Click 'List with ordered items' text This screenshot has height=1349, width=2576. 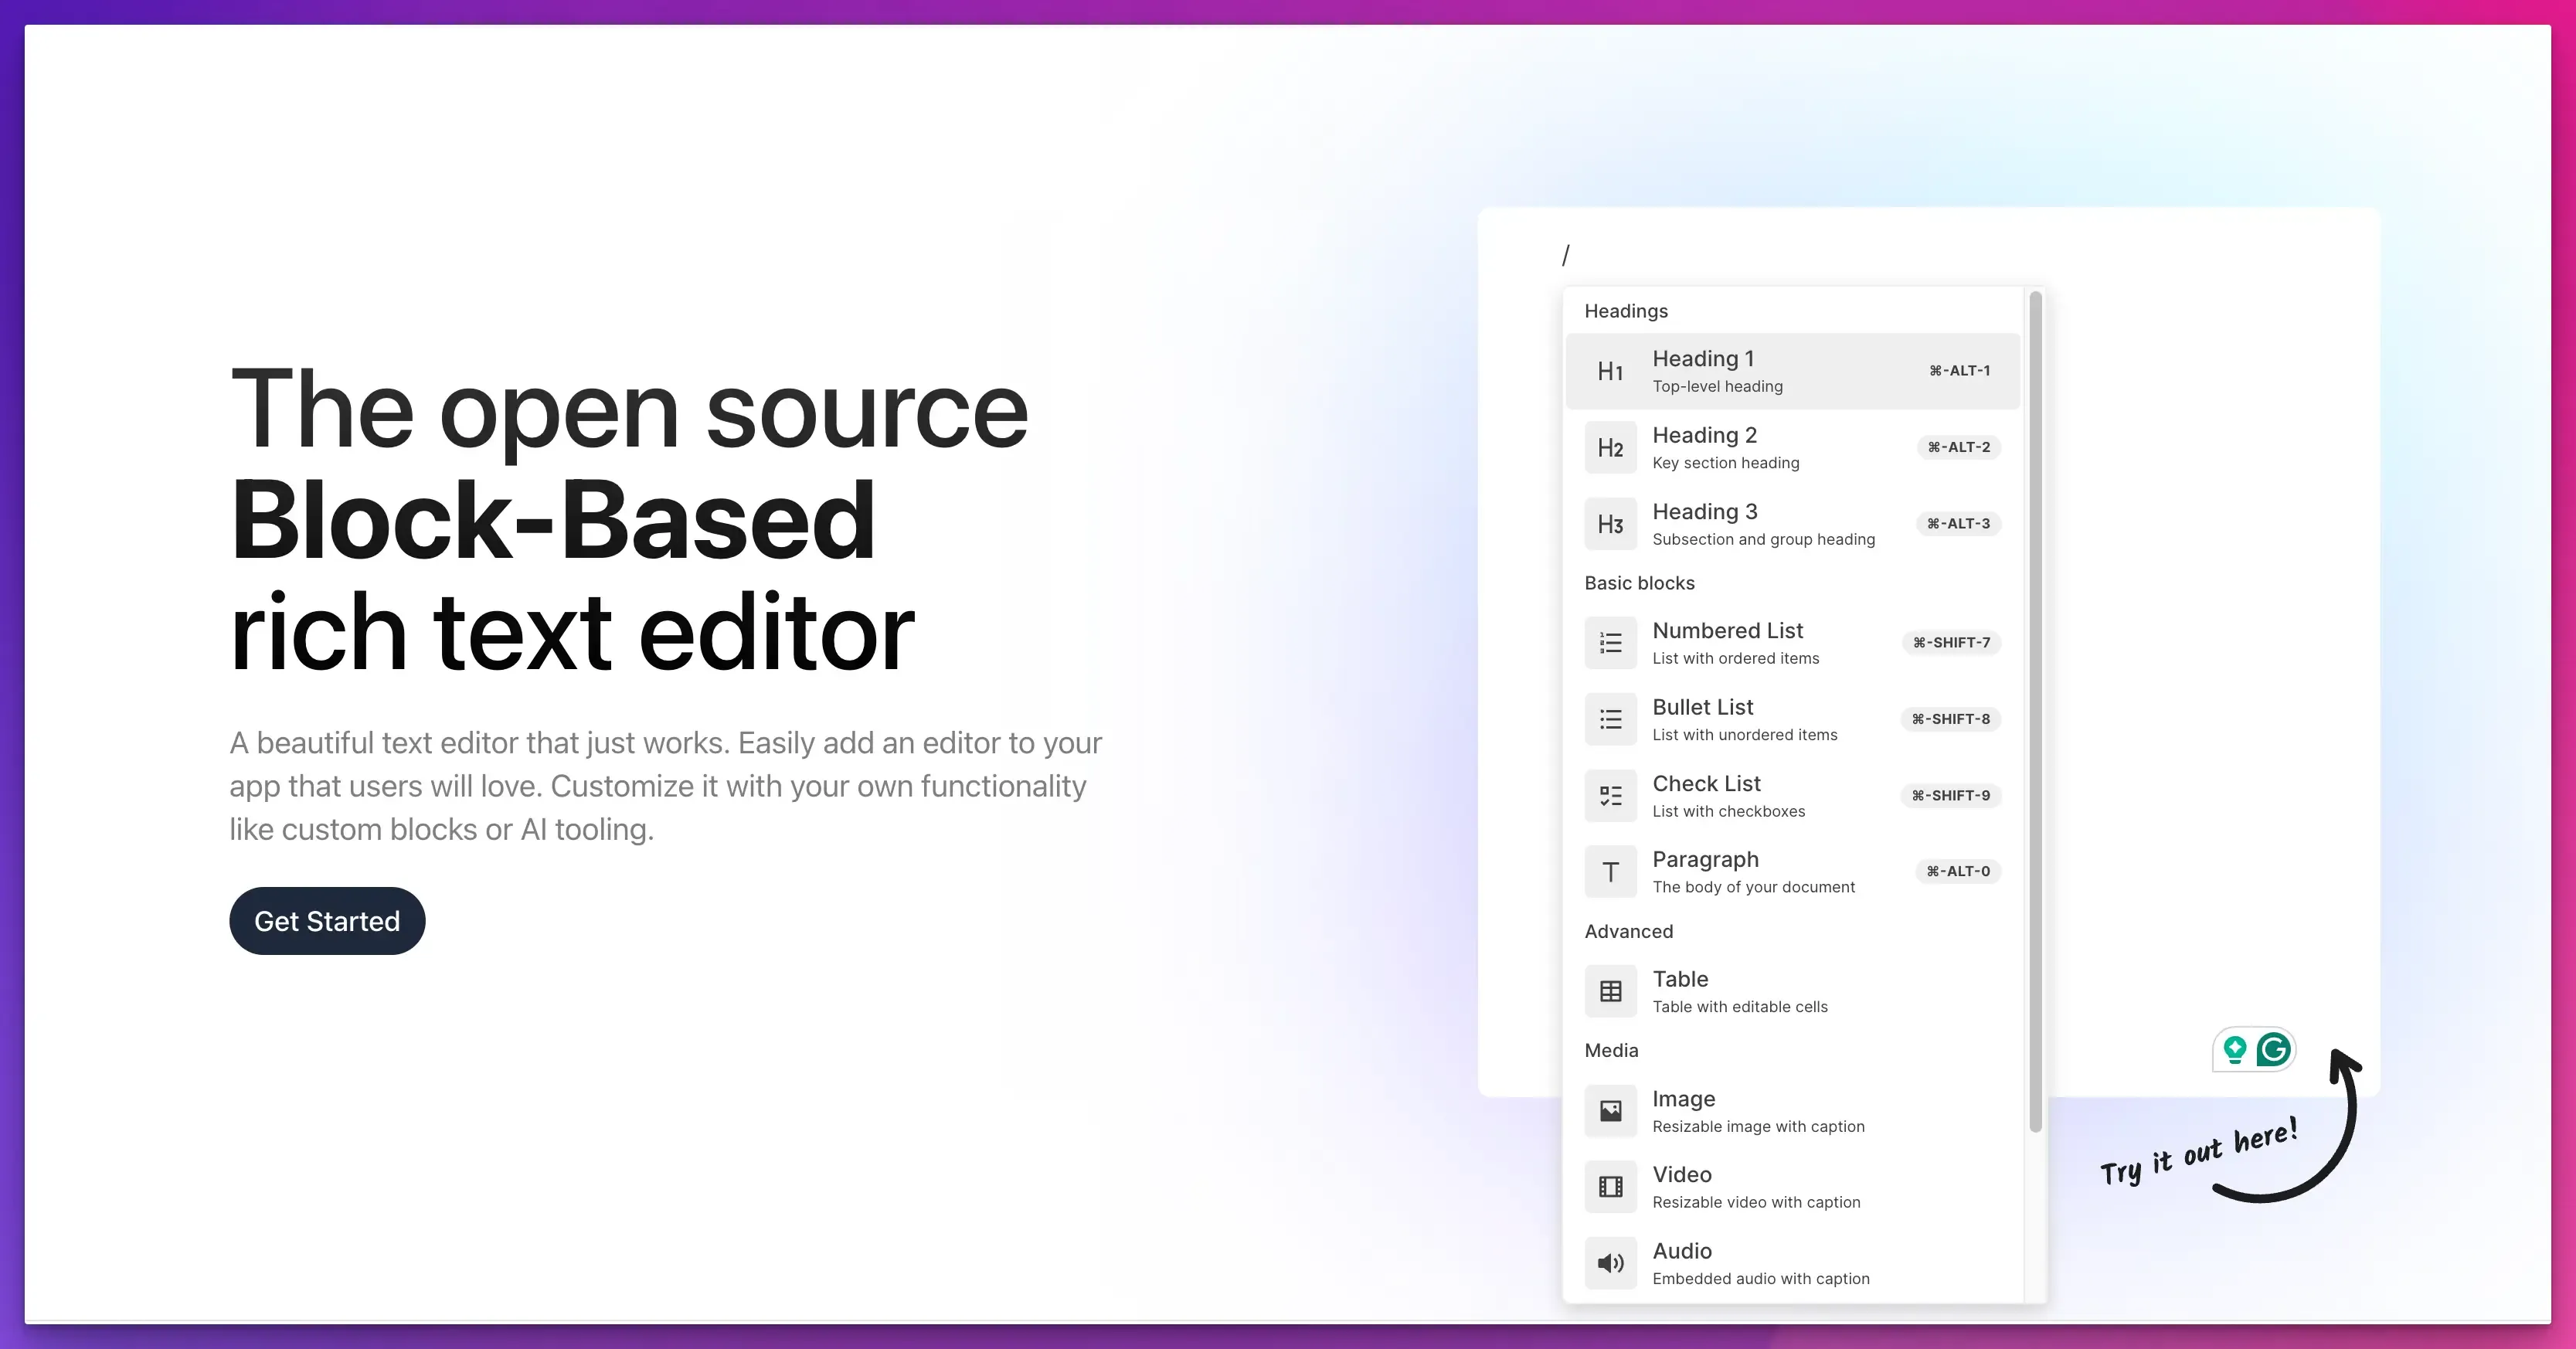pos(1735,658)
